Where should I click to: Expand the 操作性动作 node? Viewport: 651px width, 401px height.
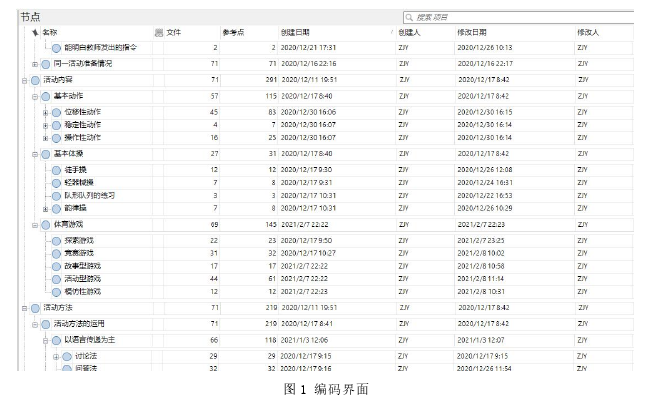point(46,139)
